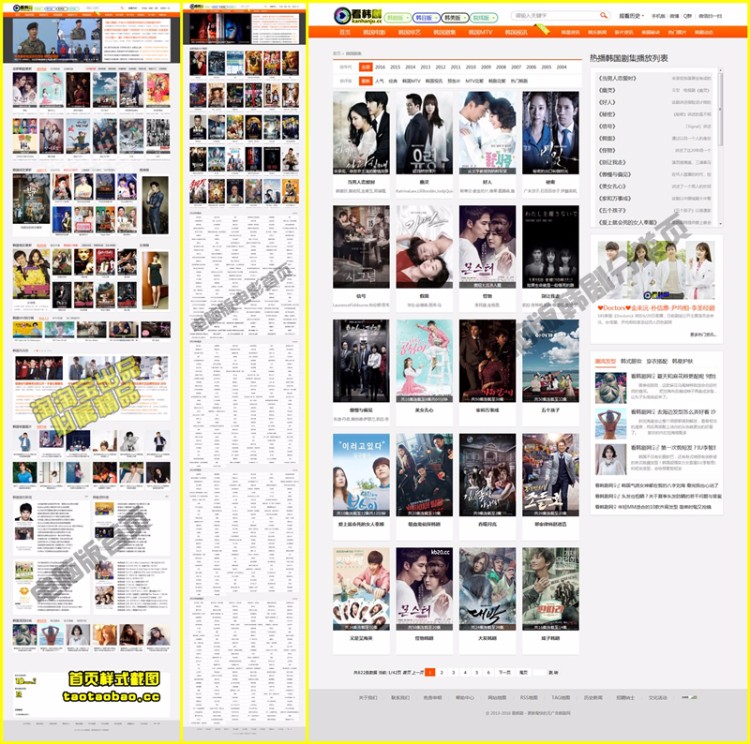Open the 关于我们 footer link
The height and width of the screenshot is (744, 750).
point(367,698)
